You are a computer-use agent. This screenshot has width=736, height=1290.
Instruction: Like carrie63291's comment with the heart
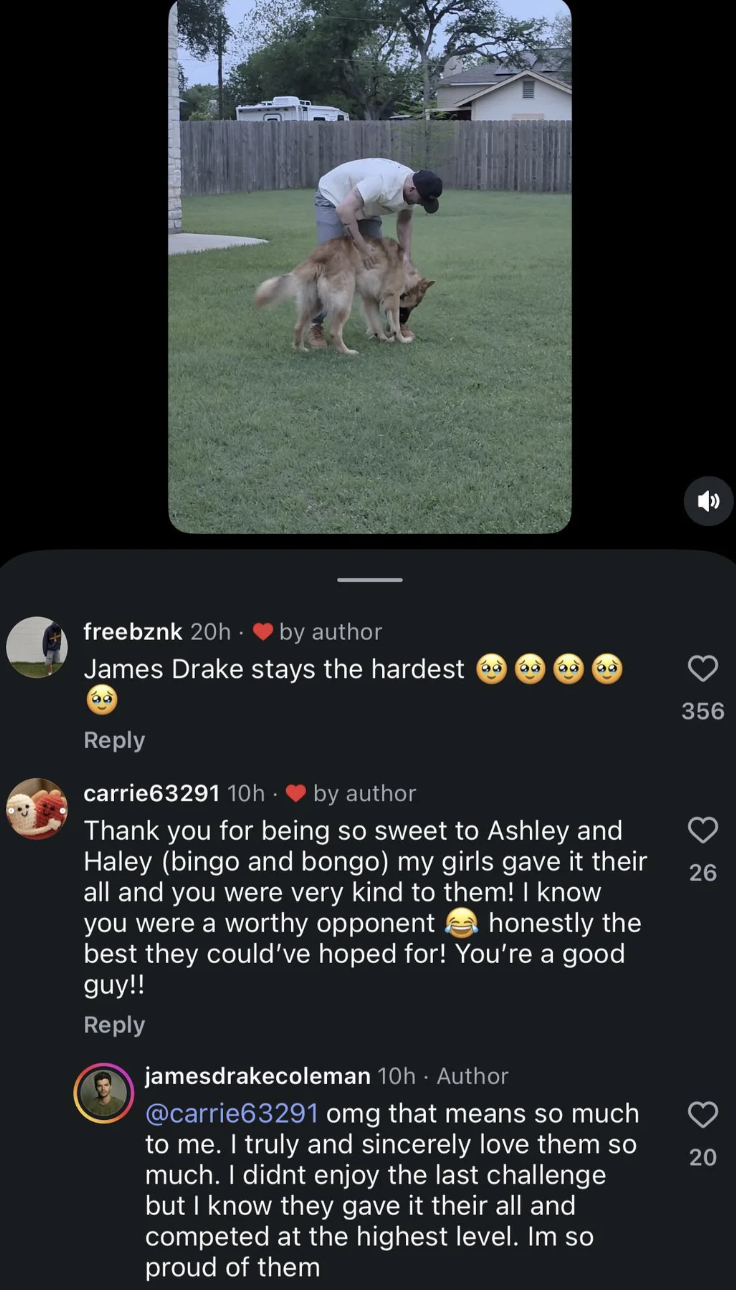pyautogui.click(x=703, y=829)
